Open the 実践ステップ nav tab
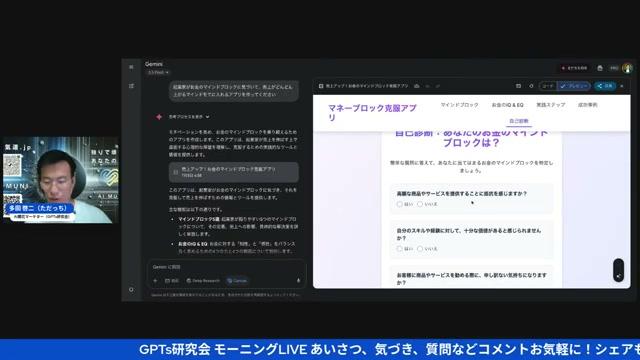640x360 pixels. pyautogui.click(x=551, y=105)
